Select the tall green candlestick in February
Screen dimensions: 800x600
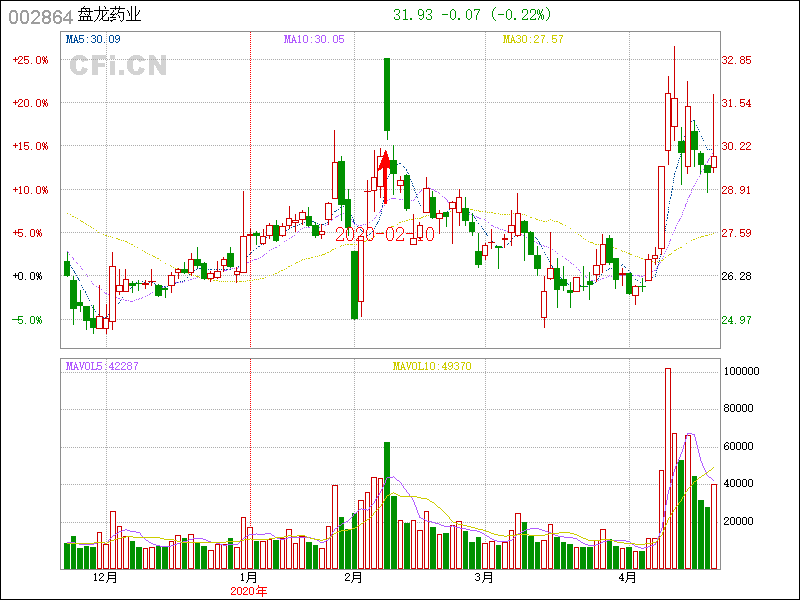386,95
